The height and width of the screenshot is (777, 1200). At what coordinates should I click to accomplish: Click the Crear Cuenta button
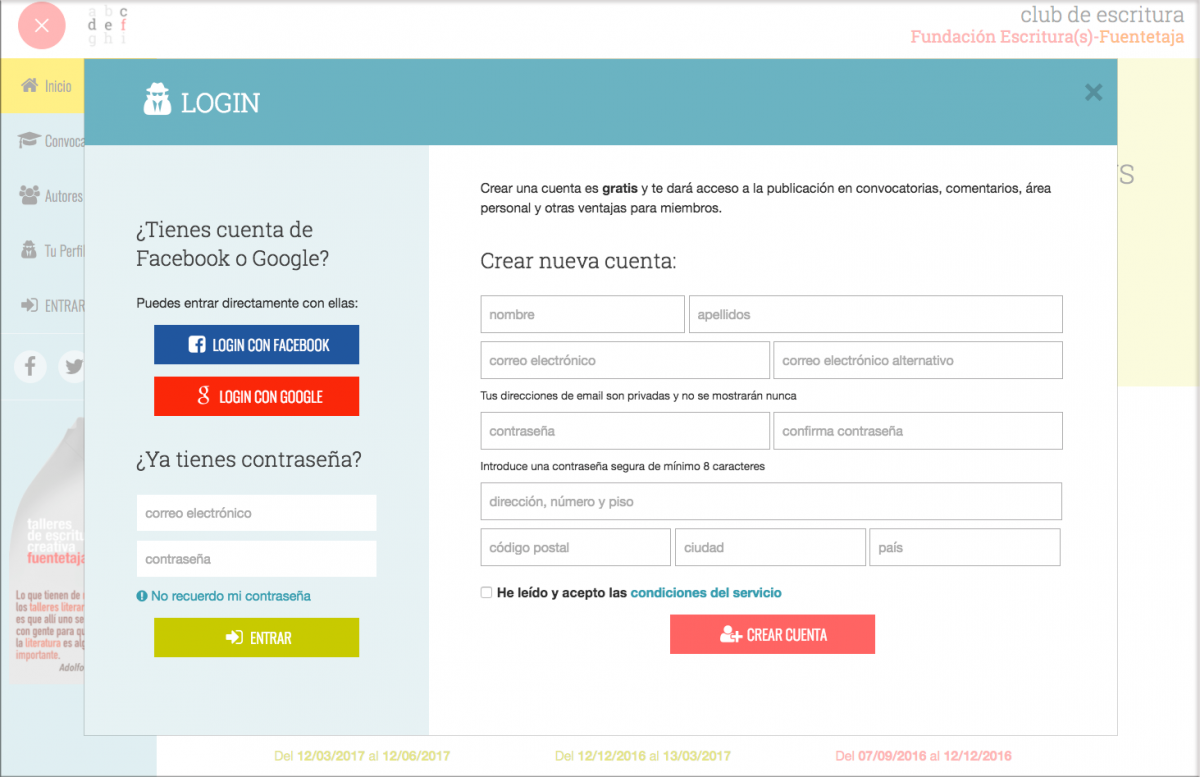coord(772,634)
